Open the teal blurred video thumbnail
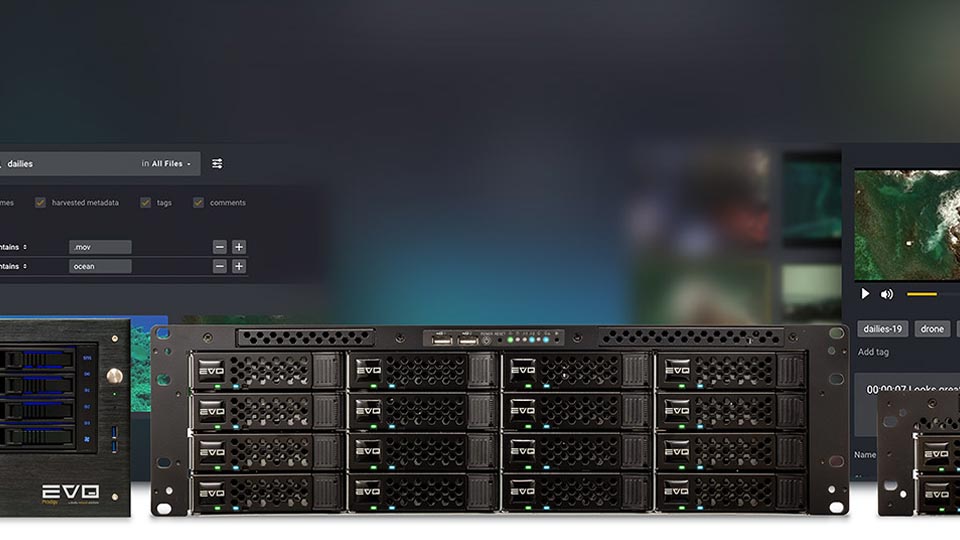 [x=812, y=200]
